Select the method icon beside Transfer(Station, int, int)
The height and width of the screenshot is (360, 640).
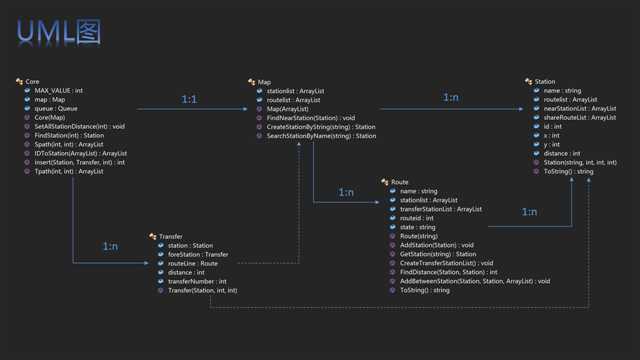(x=160, y=290)
